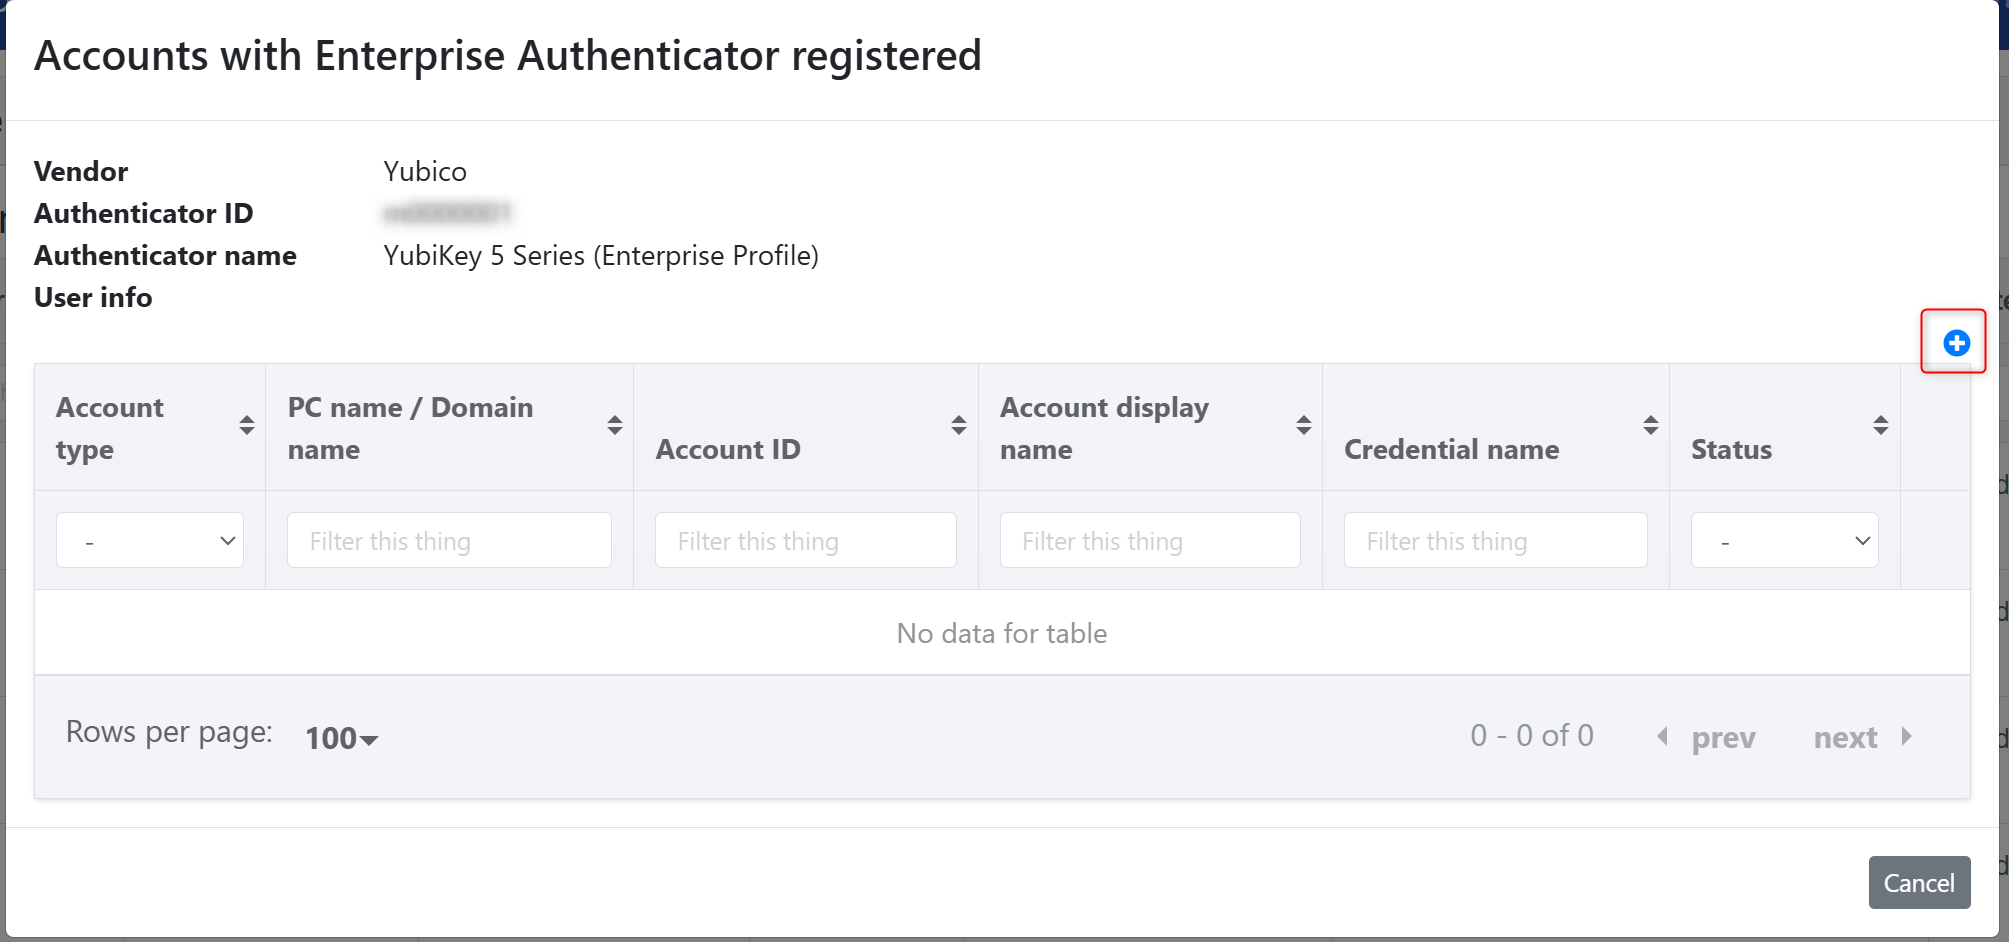Sort by Account ID column arrows
The height and width of the screenshot is (942, 2009).
click(958, 425)
